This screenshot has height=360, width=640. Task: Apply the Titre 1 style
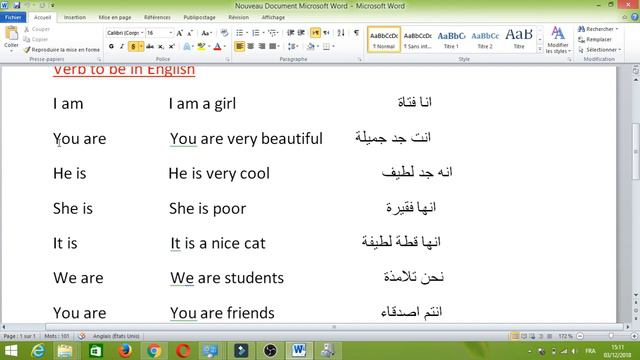click(x=451, y=40)
